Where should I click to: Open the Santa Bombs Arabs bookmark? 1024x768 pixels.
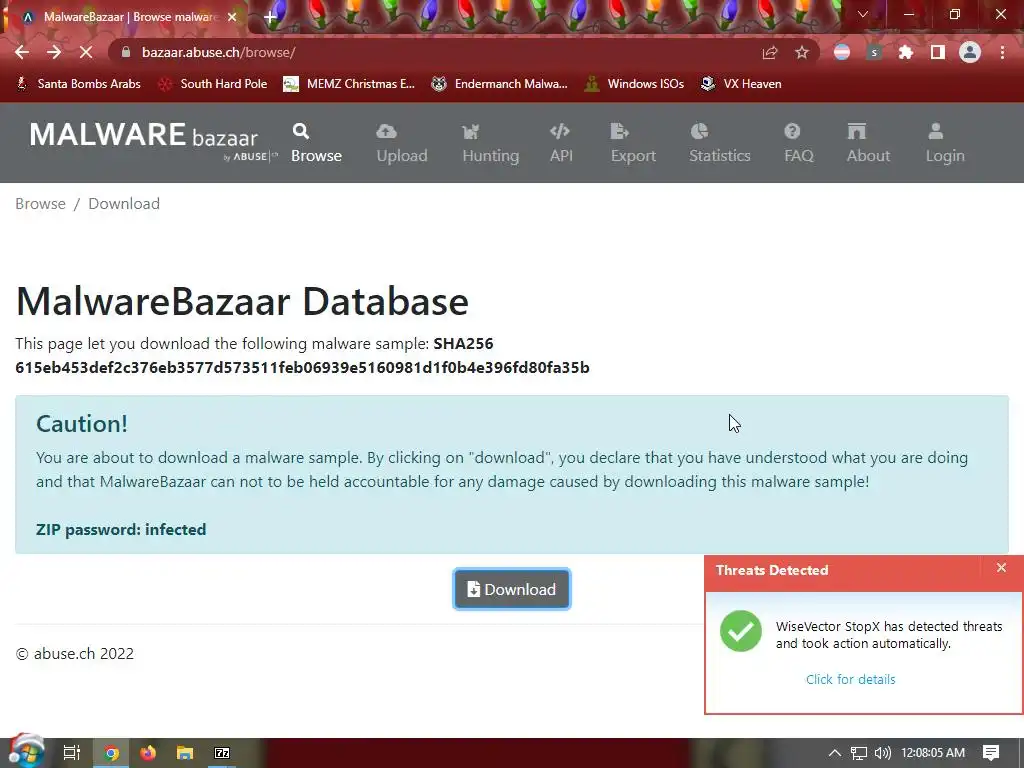click(x=78, y=84)
